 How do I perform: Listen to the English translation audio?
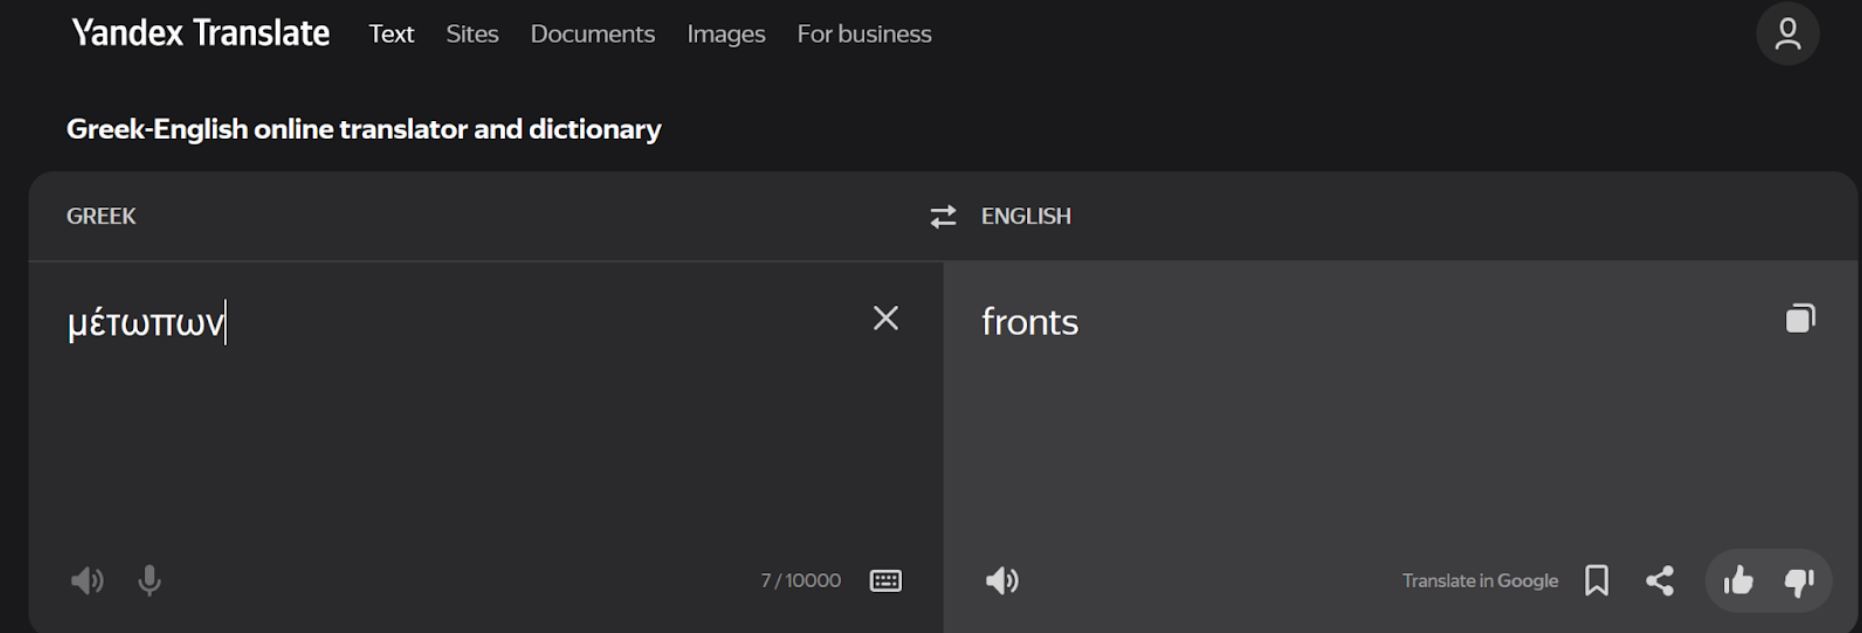tap(1002, 580)
